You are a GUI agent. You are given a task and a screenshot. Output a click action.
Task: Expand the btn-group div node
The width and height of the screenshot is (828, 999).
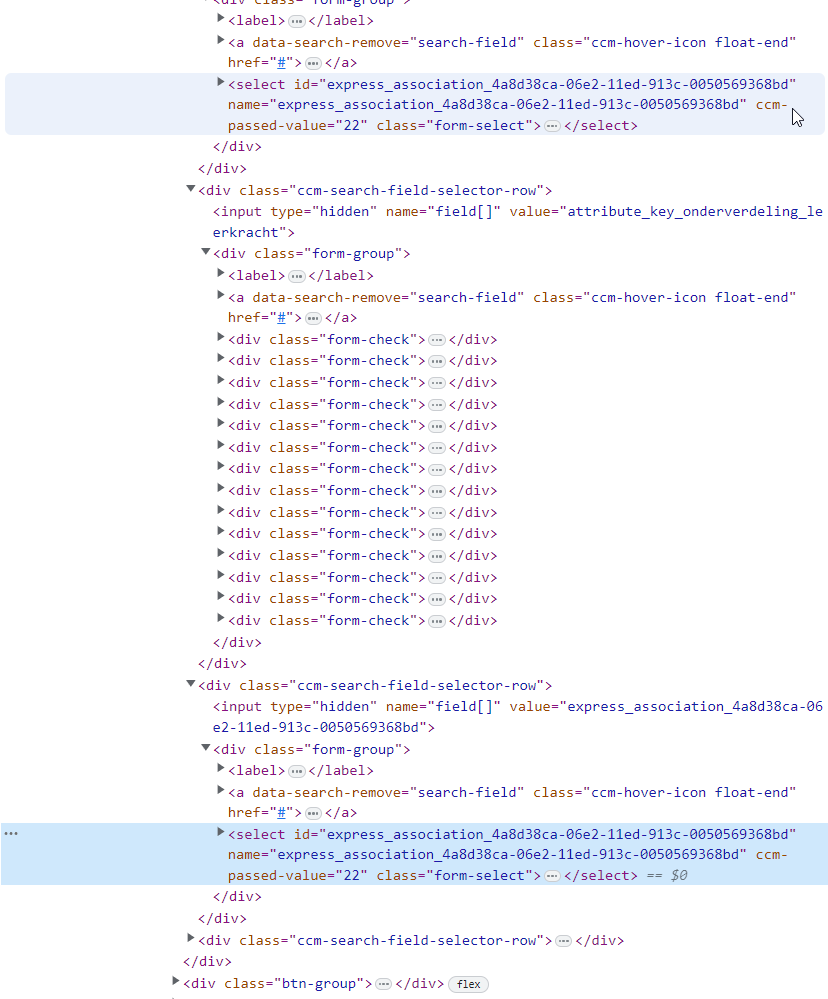pos(175,981)
